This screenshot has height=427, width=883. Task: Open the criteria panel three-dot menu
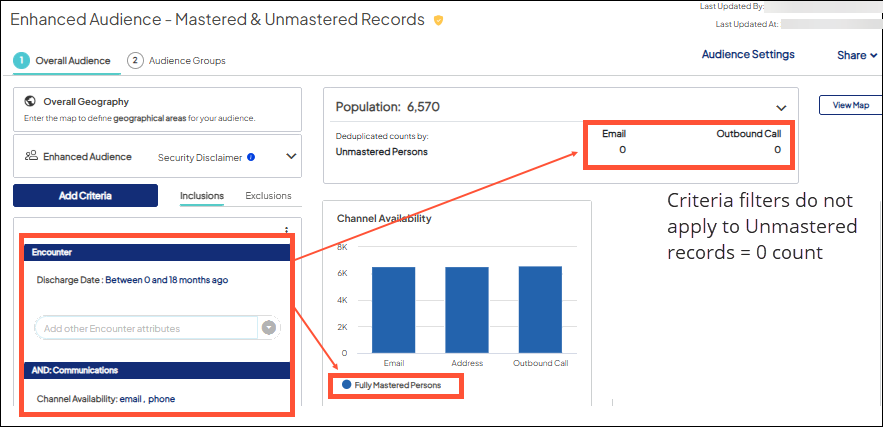(287, 229)
